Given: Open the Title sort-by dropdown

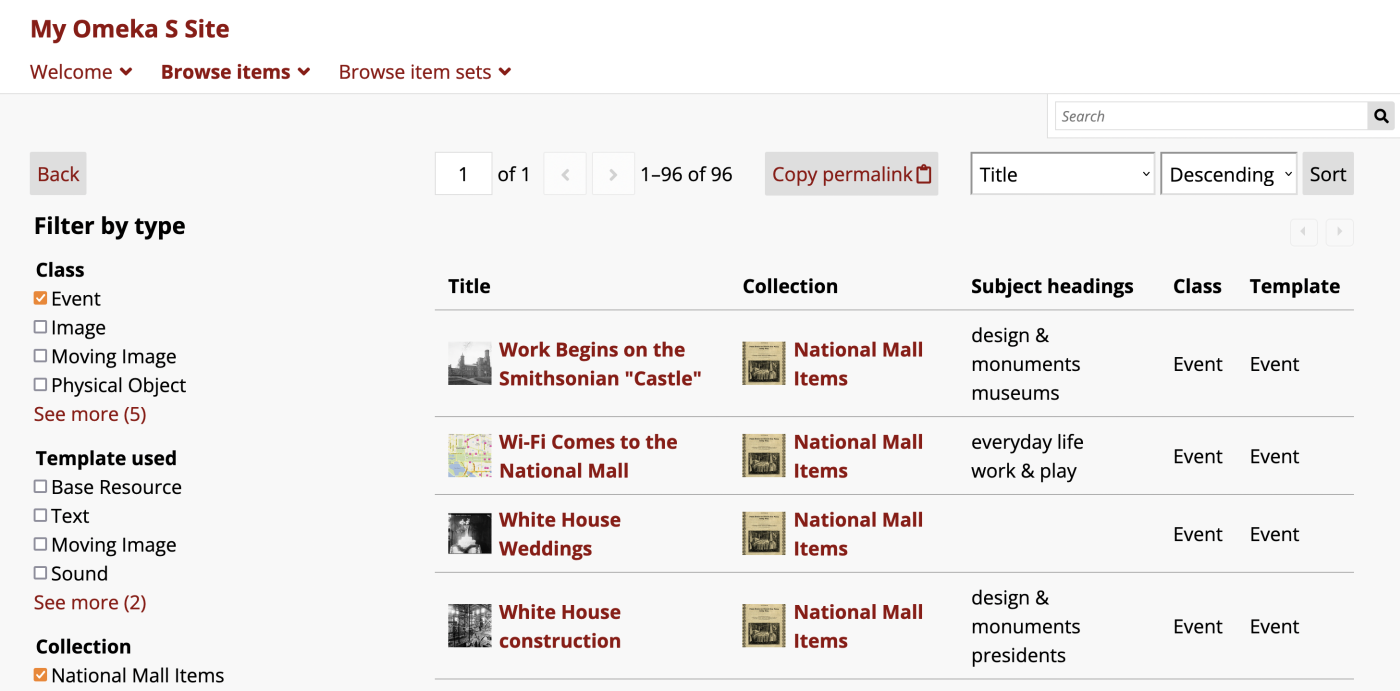Looking at the screenshot, I should click(1063, 174).
